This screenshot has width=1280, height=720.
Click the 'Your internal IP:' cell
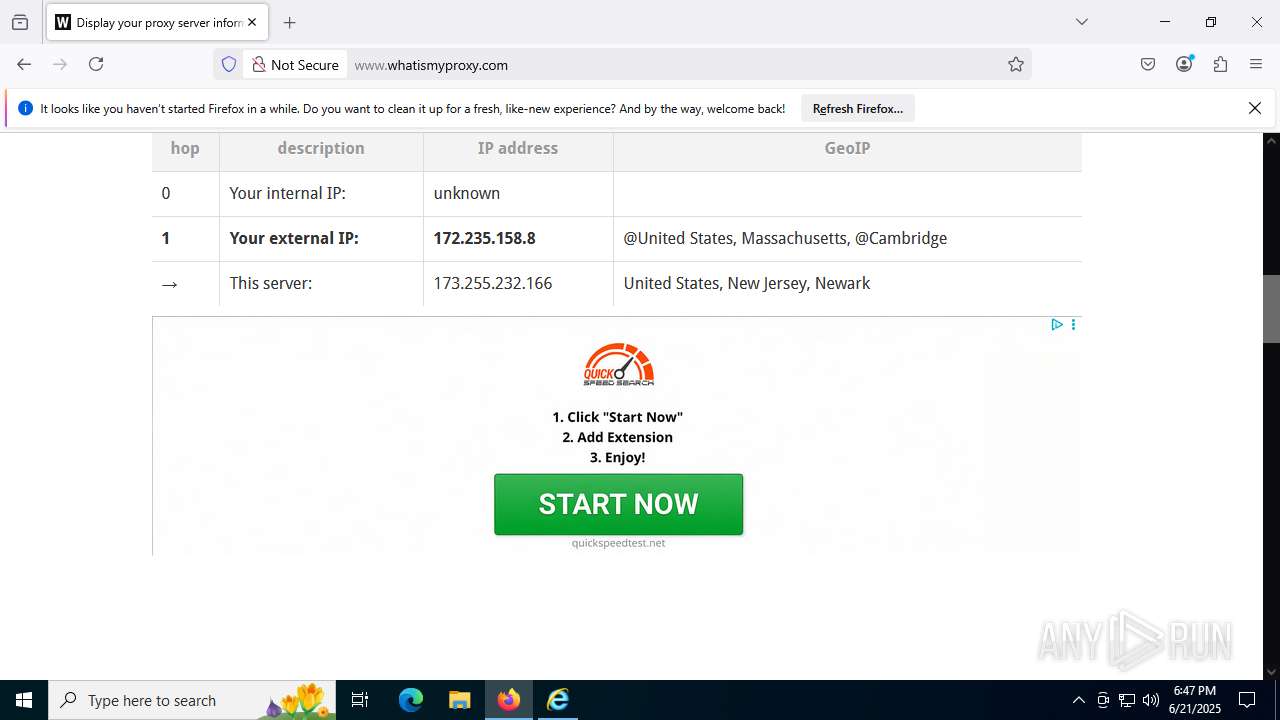pos(321,194)
